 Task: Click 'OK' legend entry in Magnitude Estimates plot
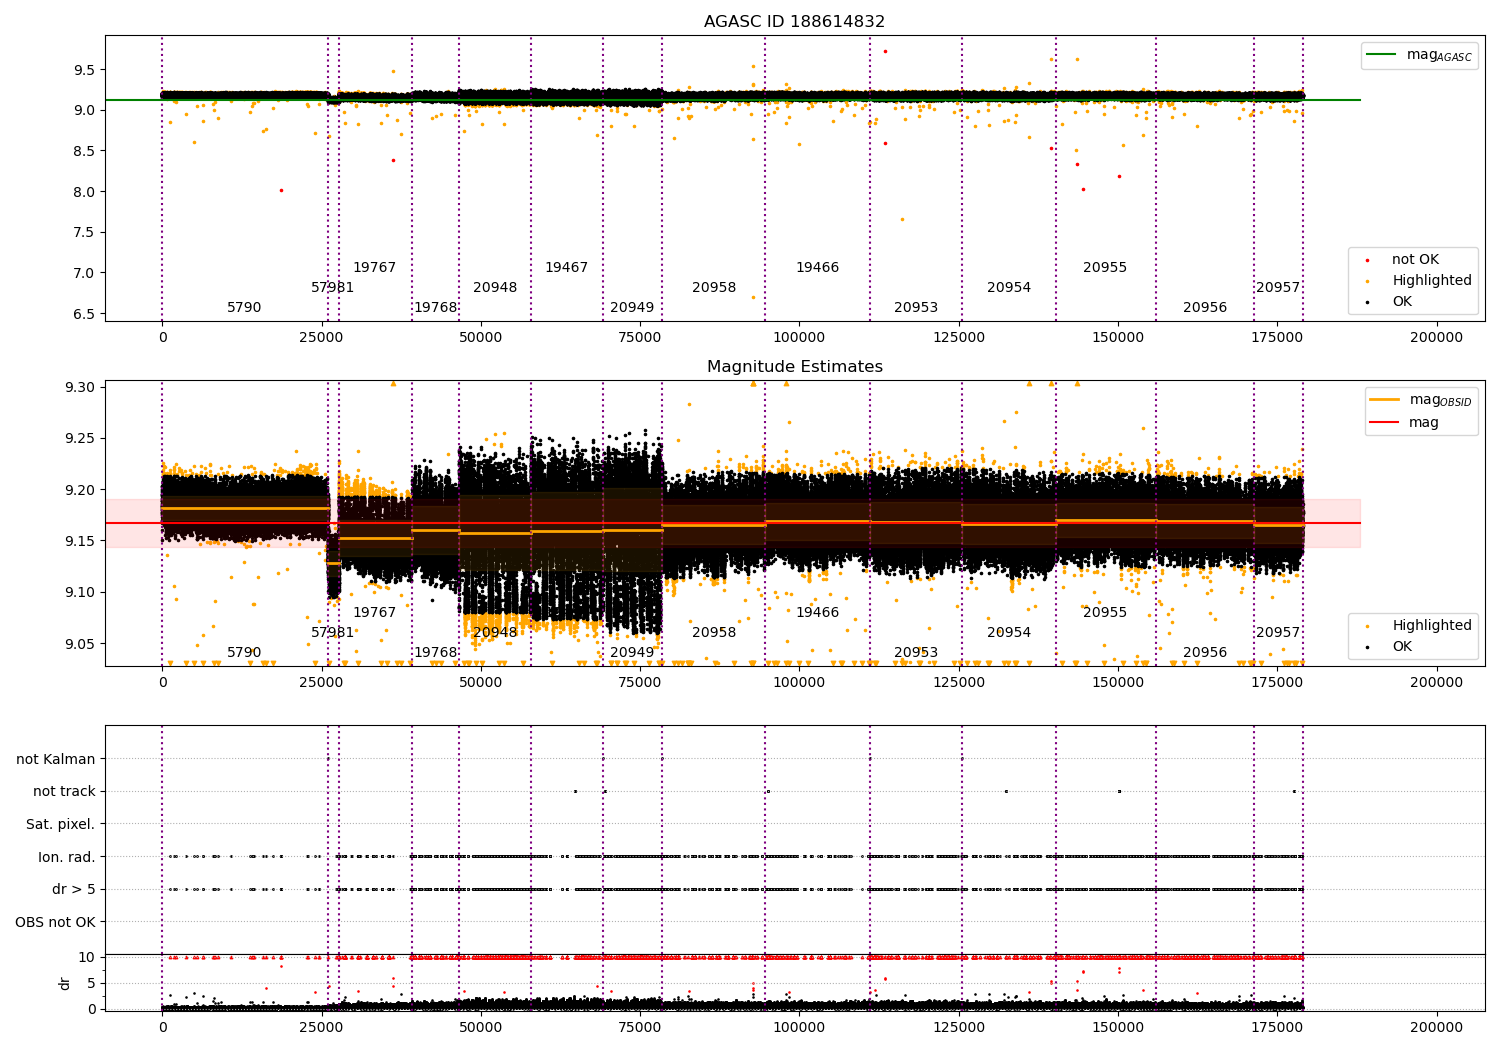(1402, 647)
